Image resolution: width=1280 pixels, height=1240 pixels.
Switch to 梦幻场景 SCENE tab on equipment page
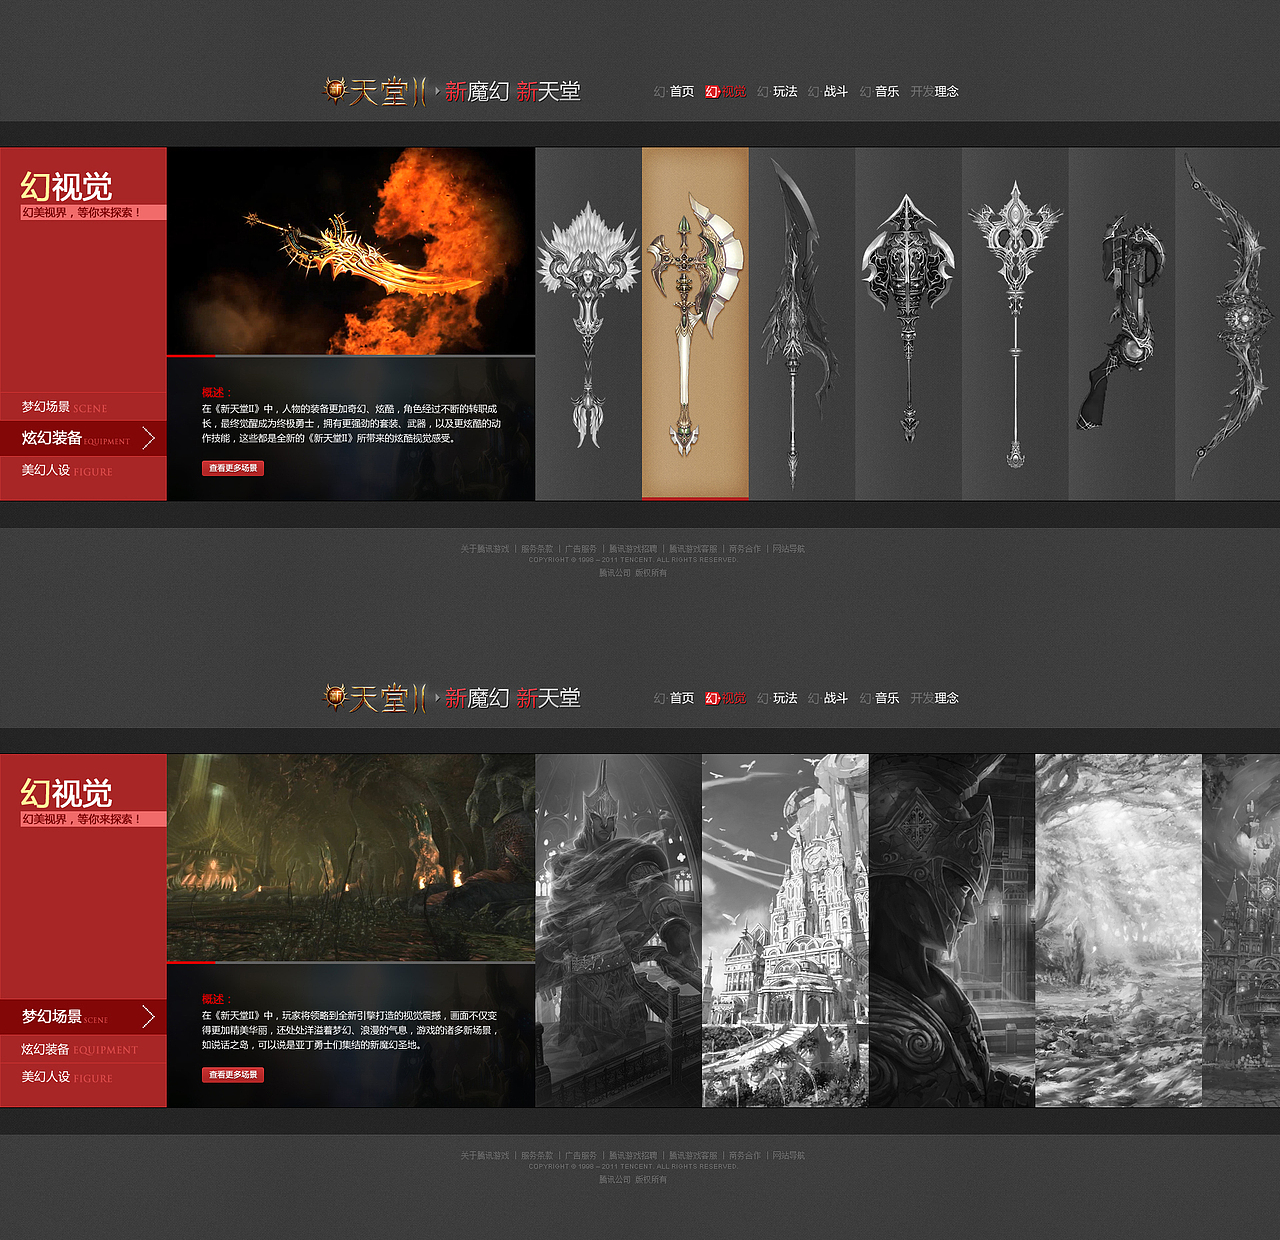83,407
